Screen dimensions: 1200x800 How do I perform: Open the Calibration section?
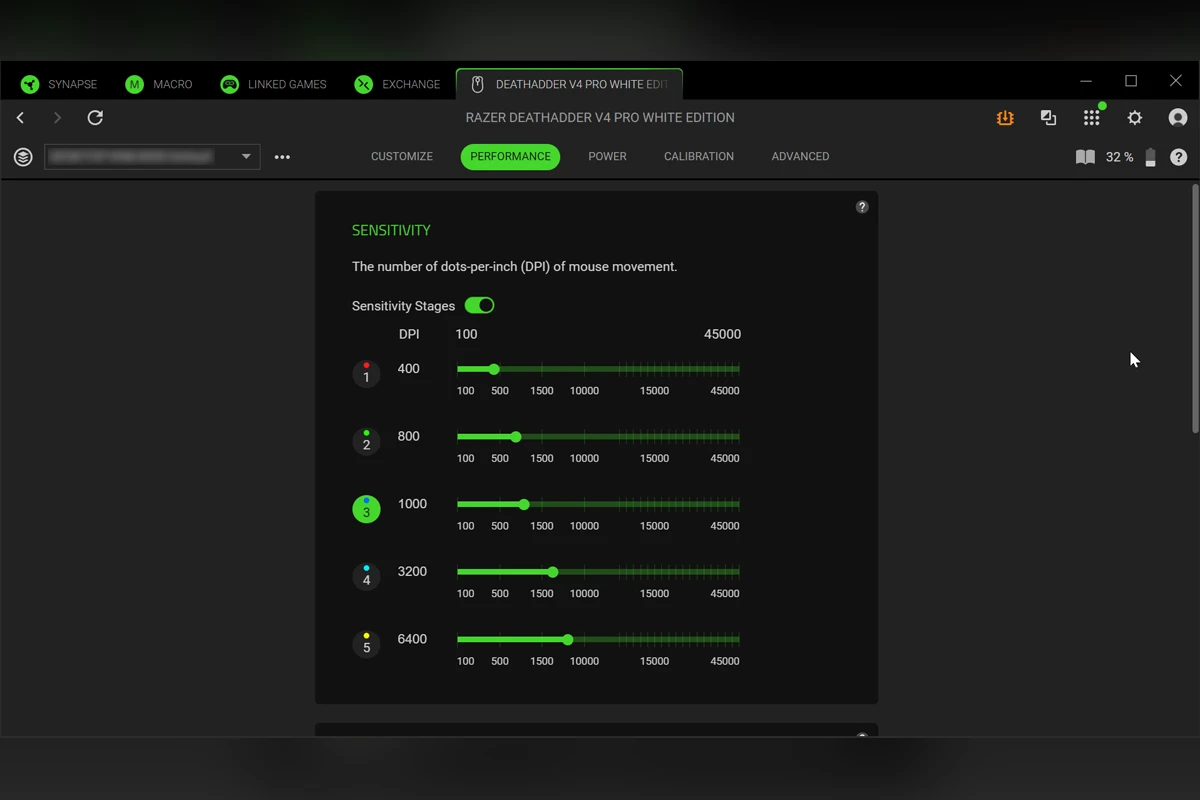pyautogui.click(x=699, y=157)
